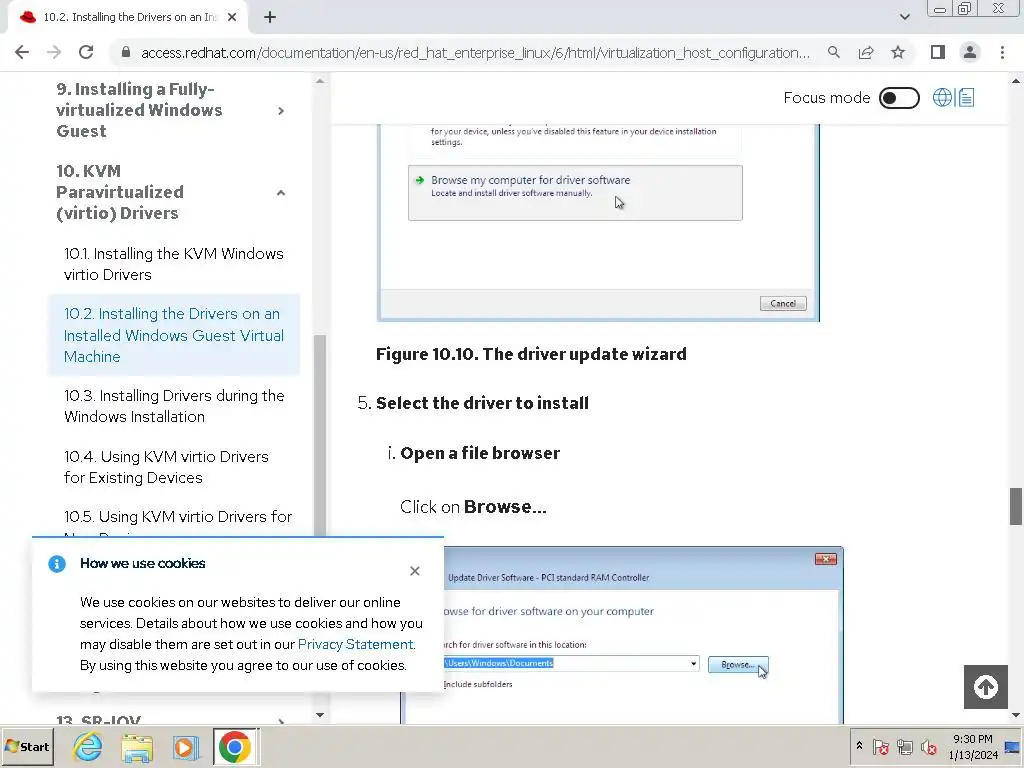Open the volume speaker tray icon
Image resolution: width=1024 pixels, height=768 pixels.
[928, 746]
